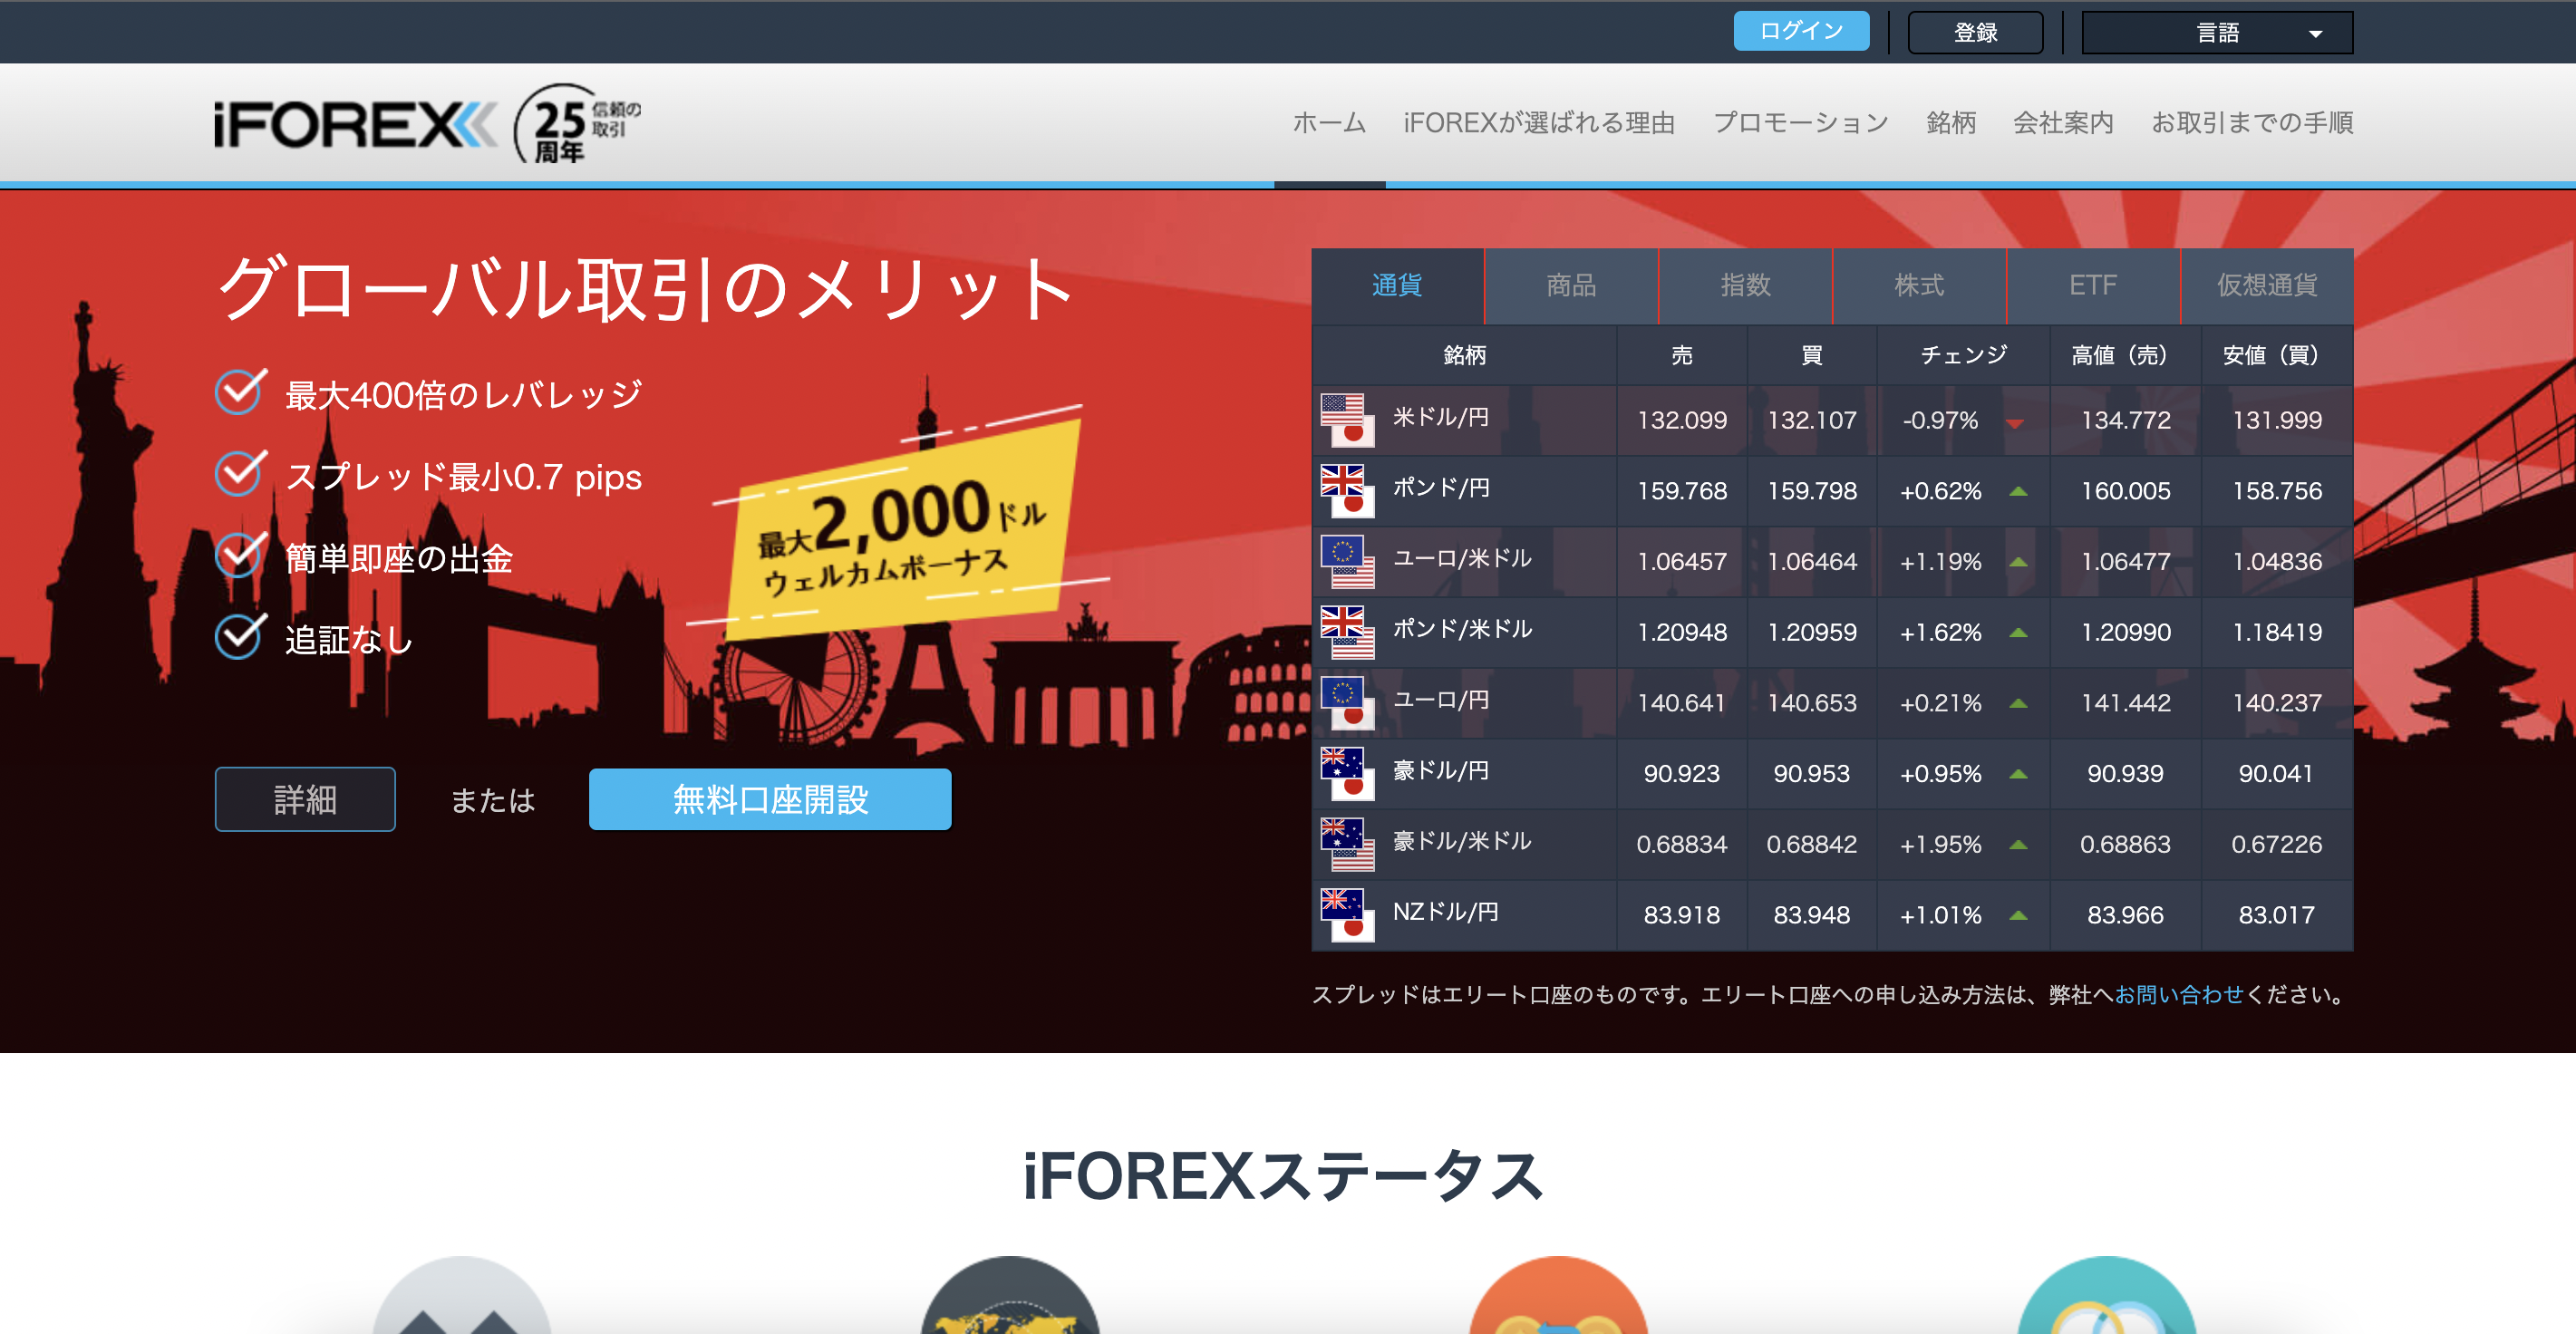Click checkmark icon beside 簡単即座の出金
Viewport: 2576px width, 1334px height.
pos(241,554)
